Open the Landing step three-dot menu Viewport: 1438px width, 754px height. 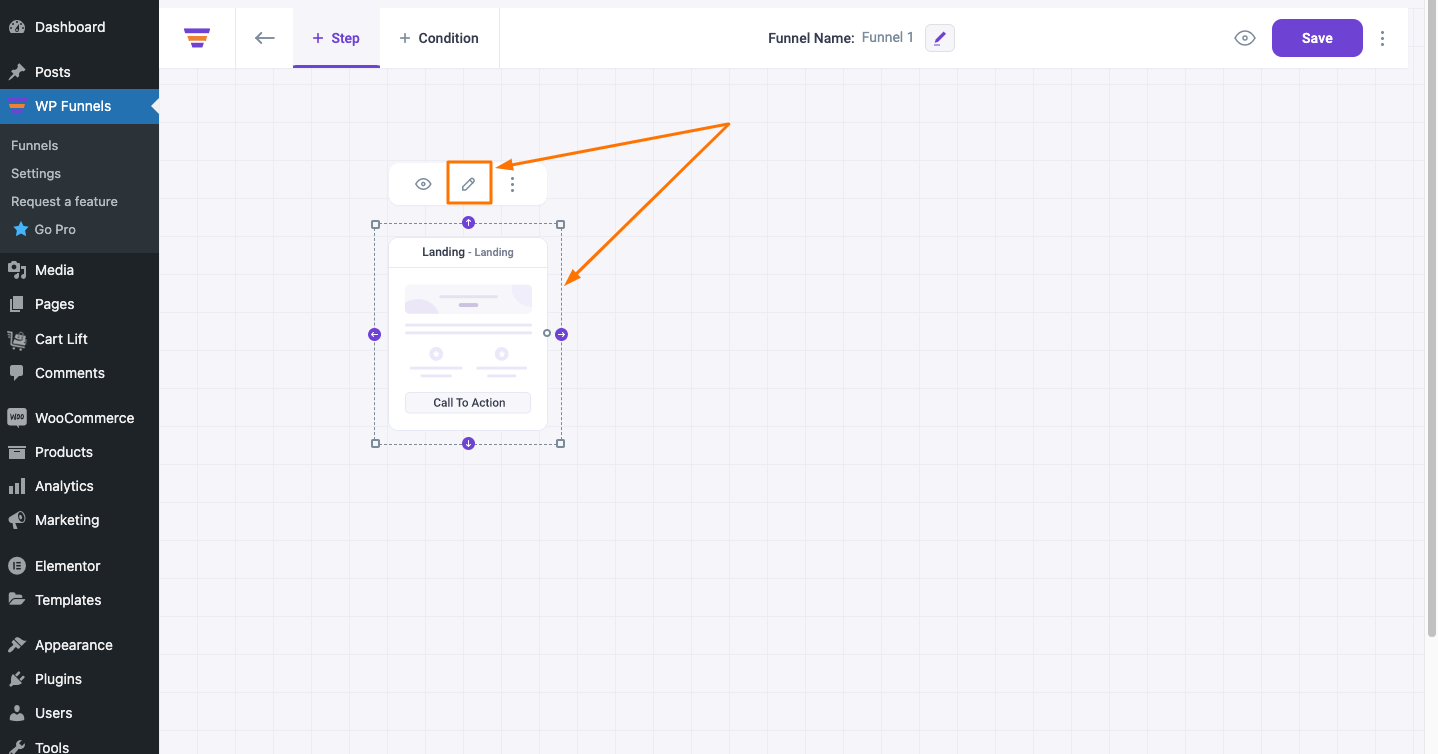[513, 184]
